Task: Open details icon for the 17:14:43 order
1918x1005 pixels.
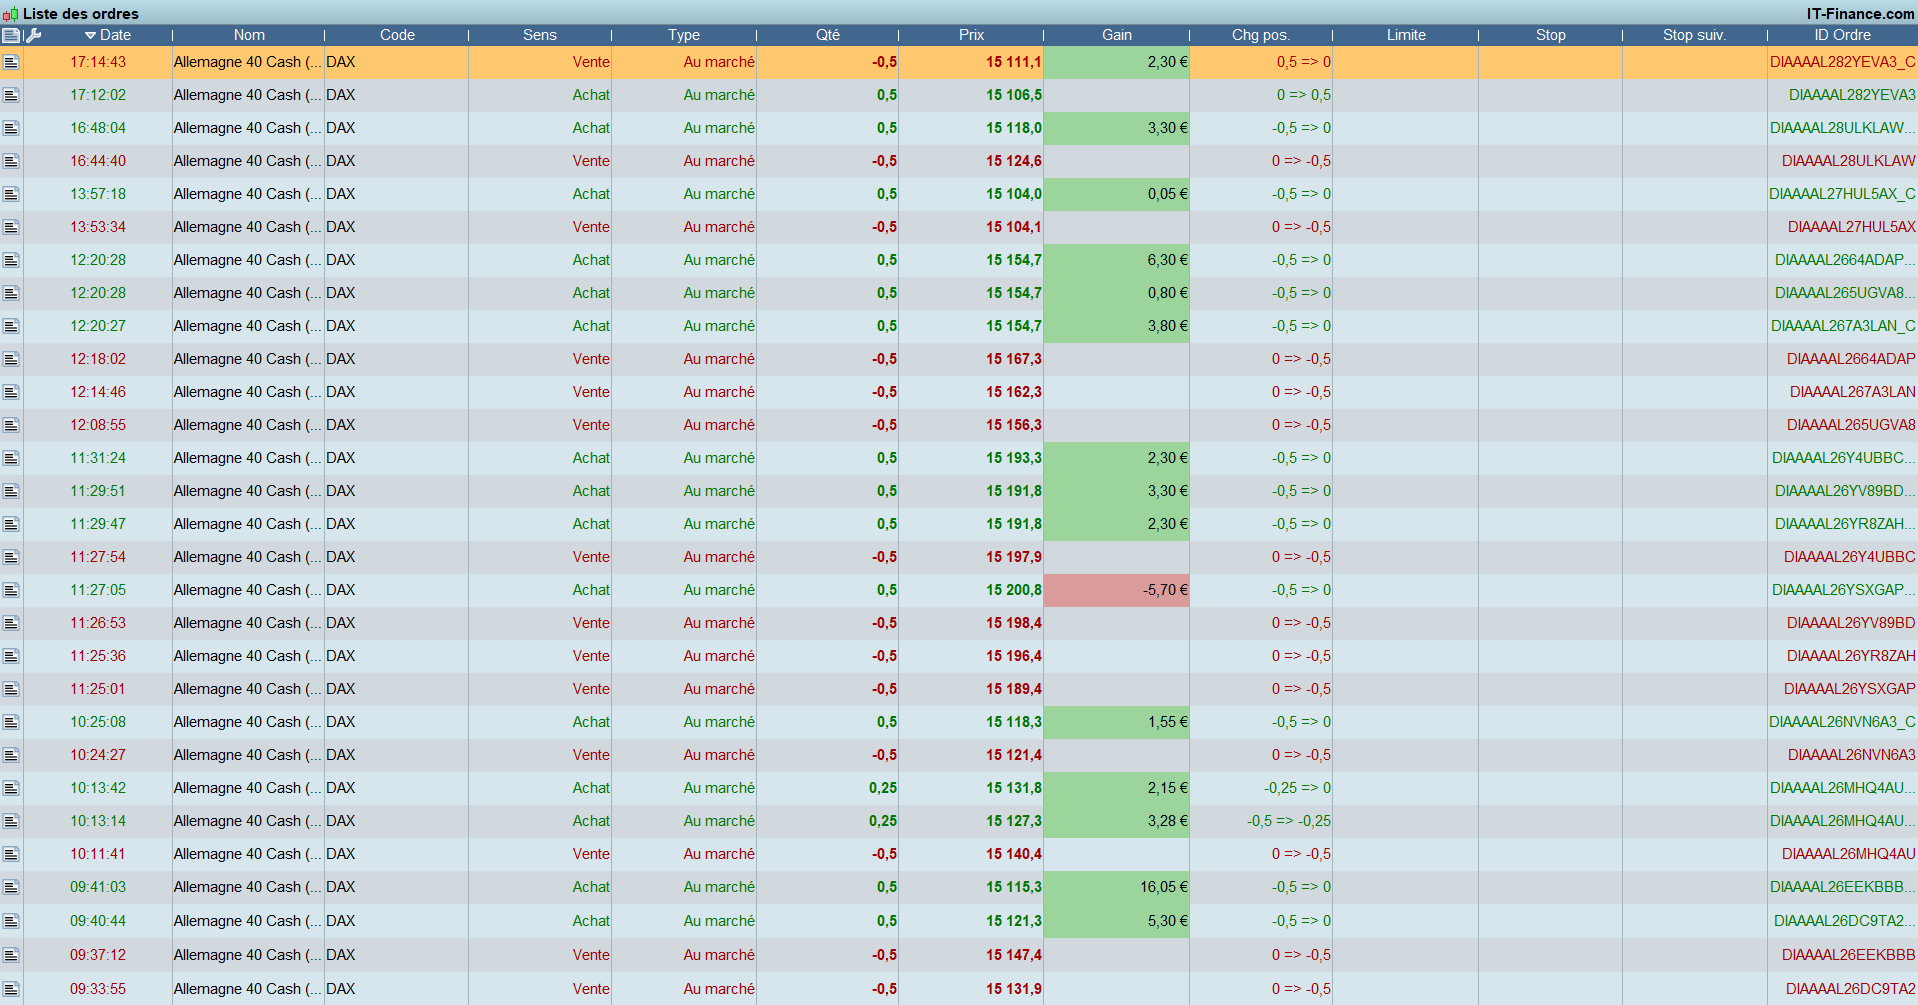Action: click(x=11, y=62)
